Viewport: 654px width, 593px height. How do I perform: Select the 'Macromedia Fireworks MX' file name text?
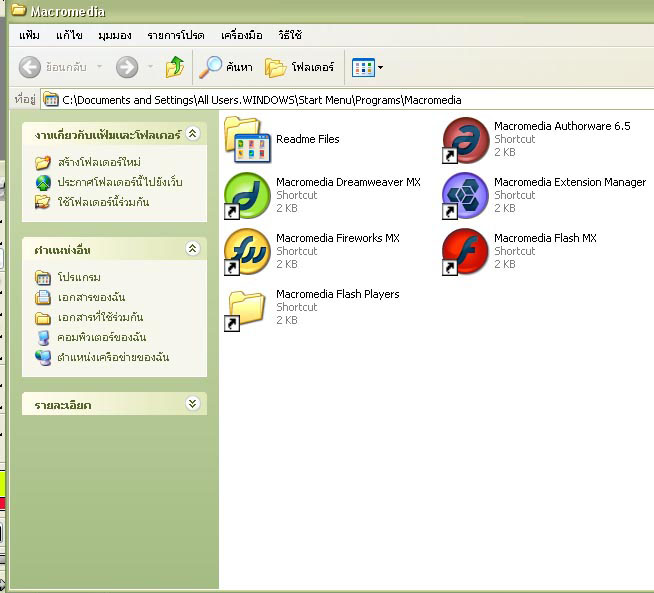tap(338, 238)
